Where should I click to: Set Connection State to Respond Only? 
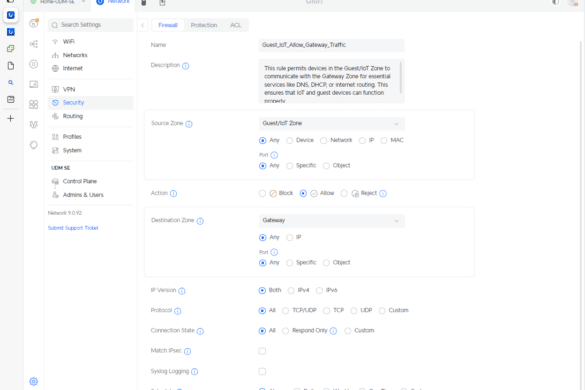[285, 331]
